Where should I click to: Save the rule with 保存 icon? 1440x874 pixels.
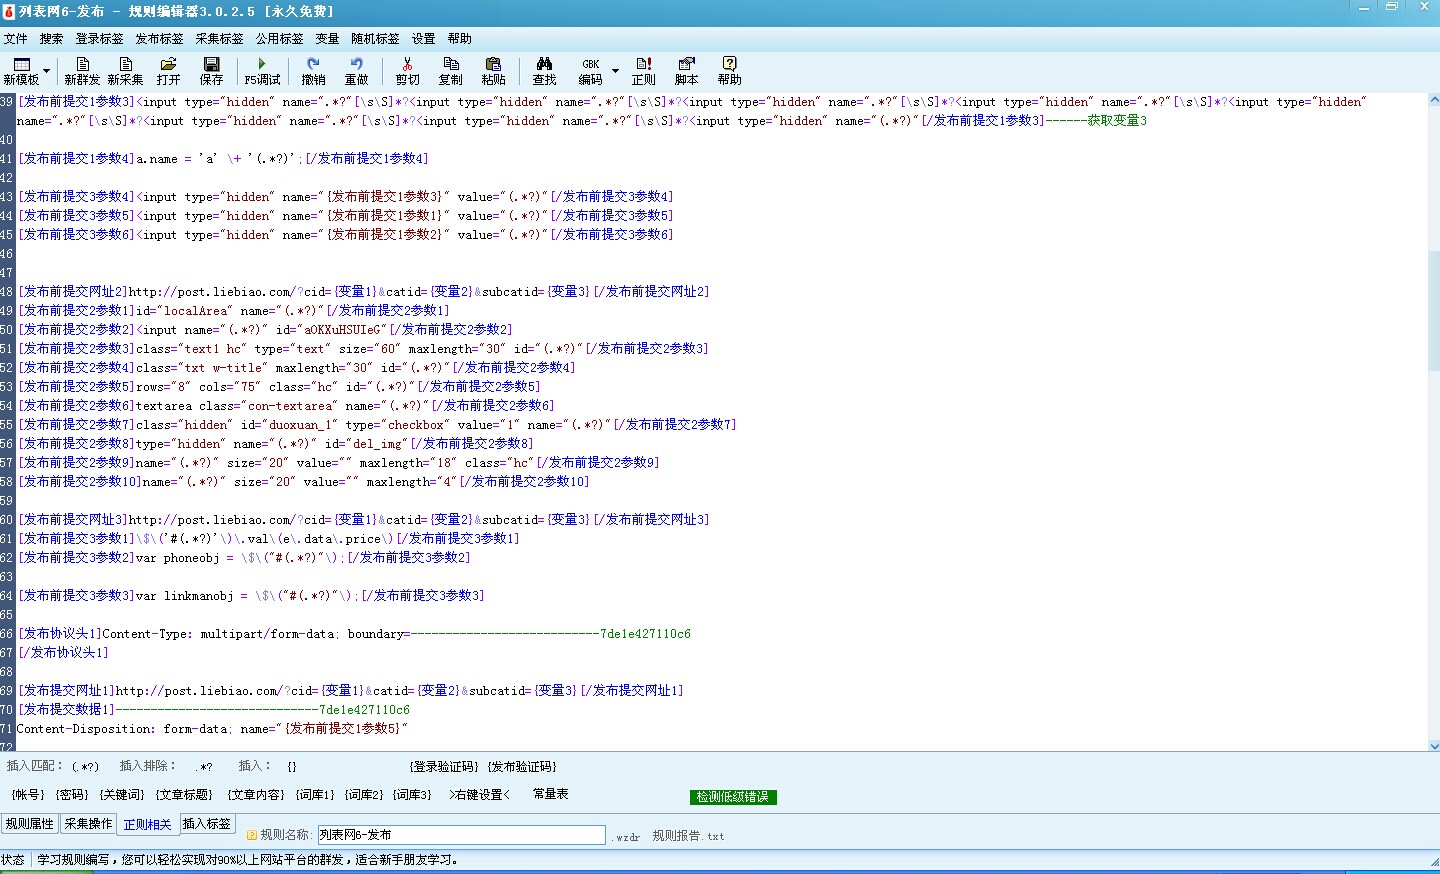211,70
